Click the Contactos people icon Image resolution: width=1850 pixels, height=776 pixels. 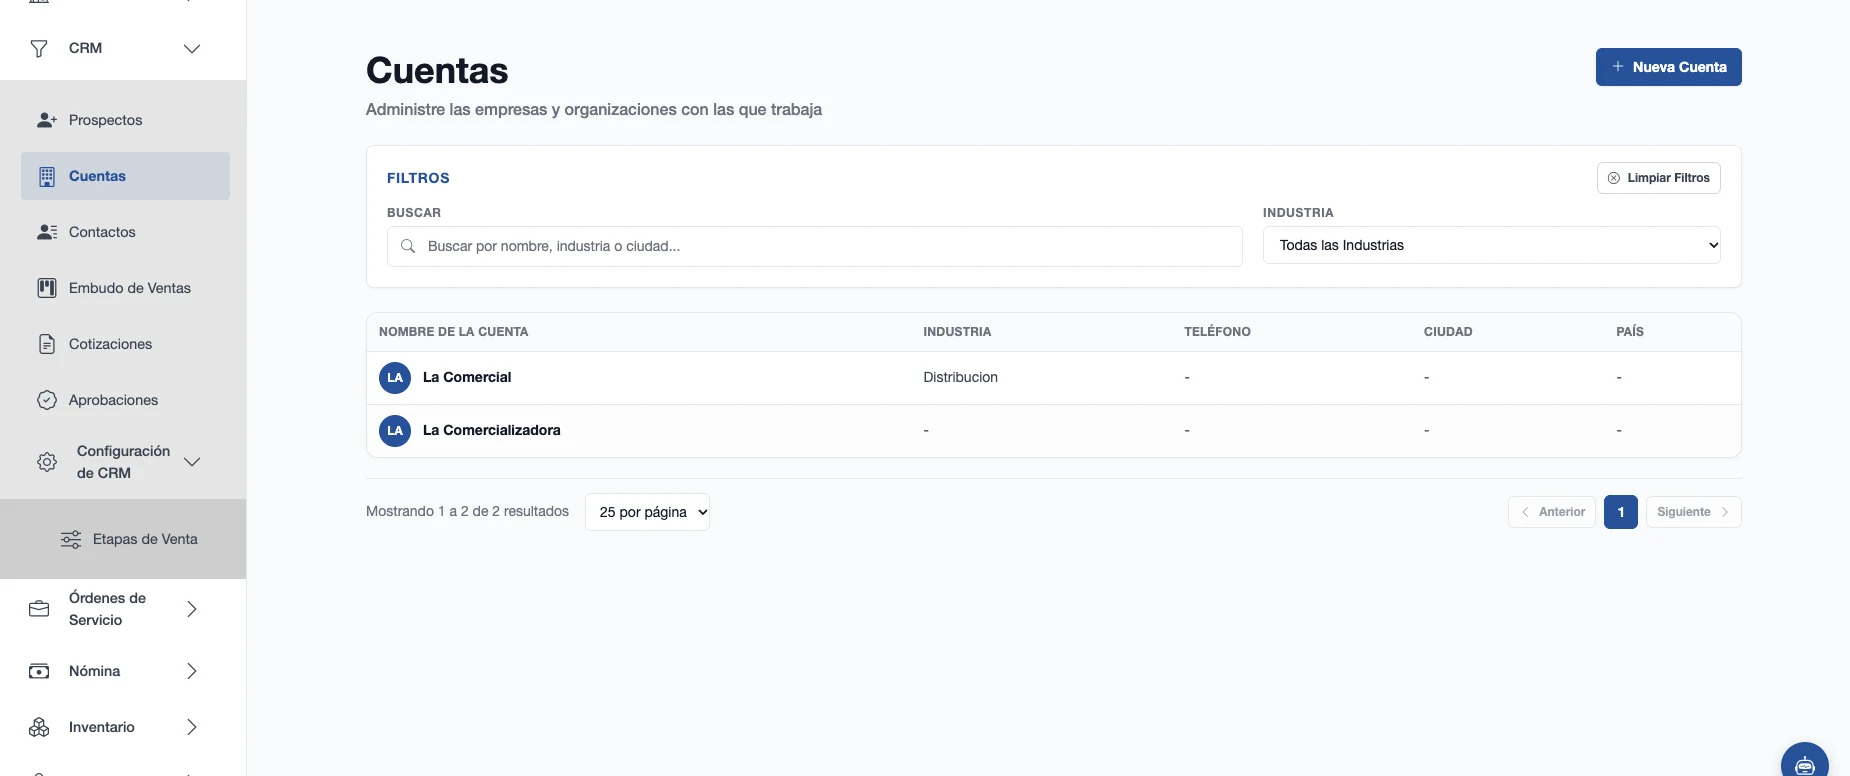point(46,232)
